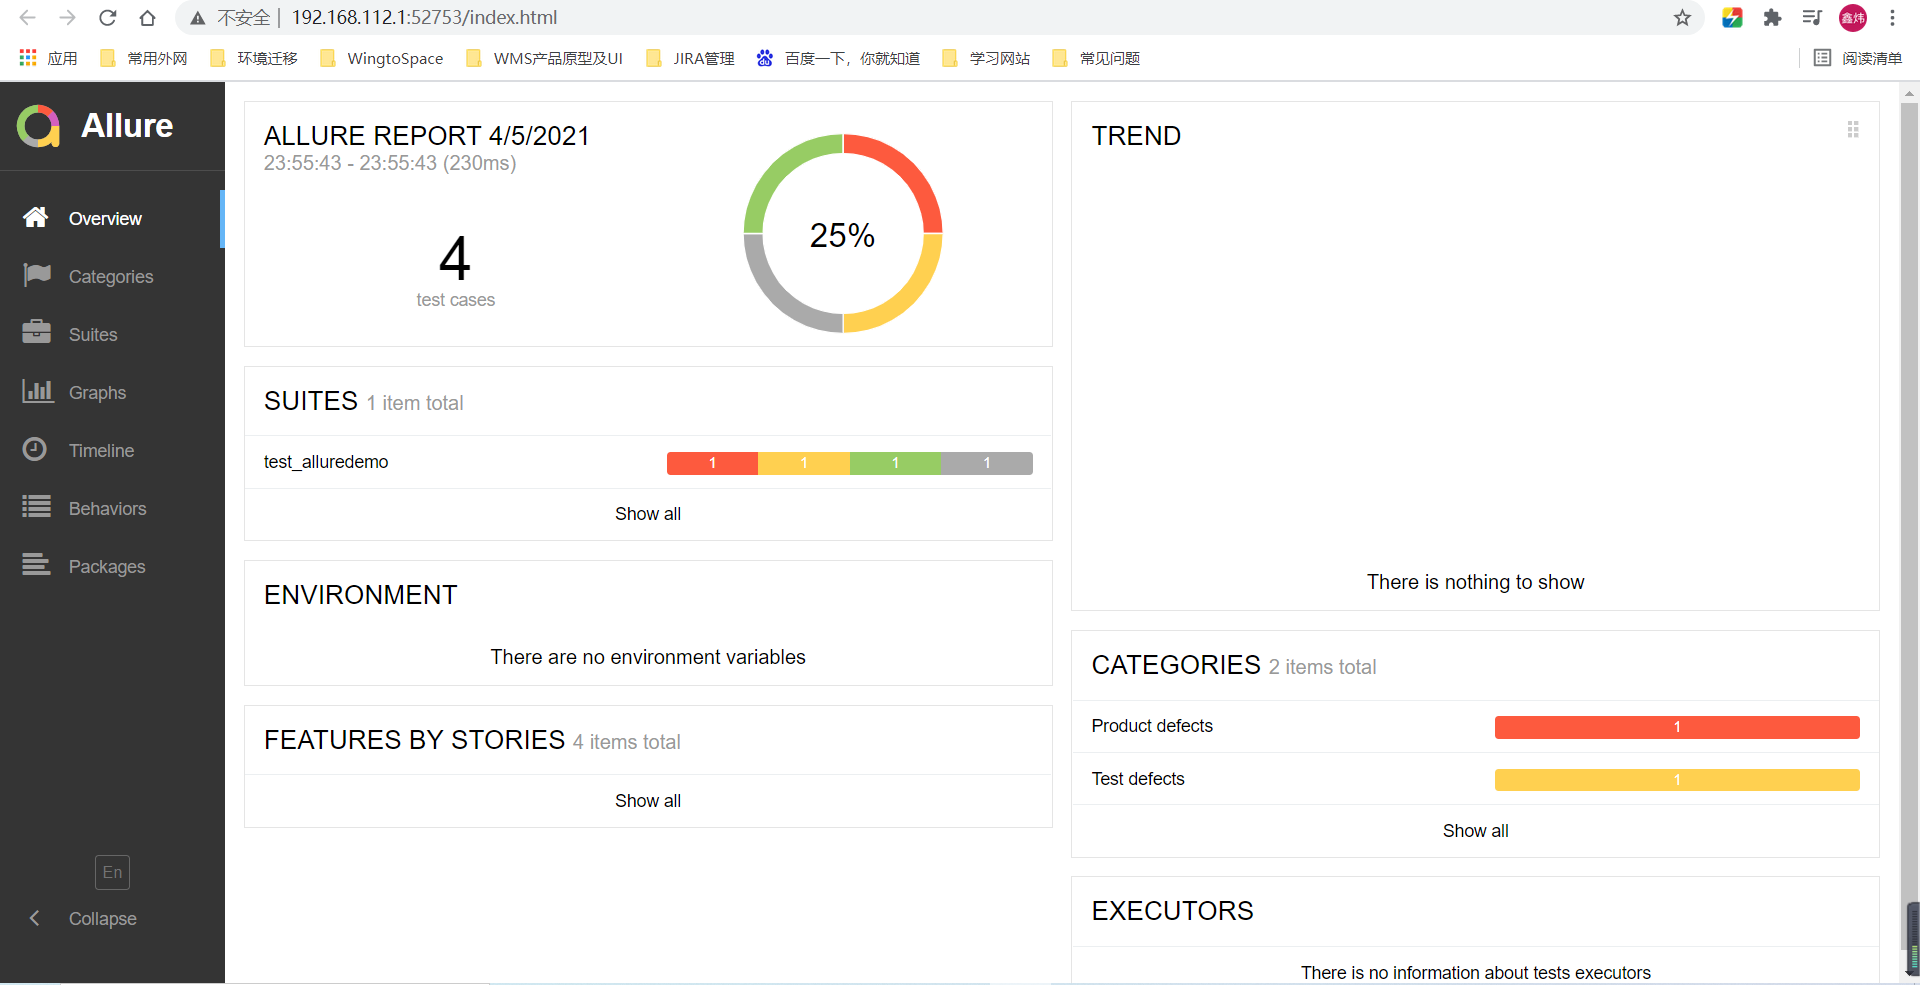Select the Overview home icon

click(x=36, y=217)
